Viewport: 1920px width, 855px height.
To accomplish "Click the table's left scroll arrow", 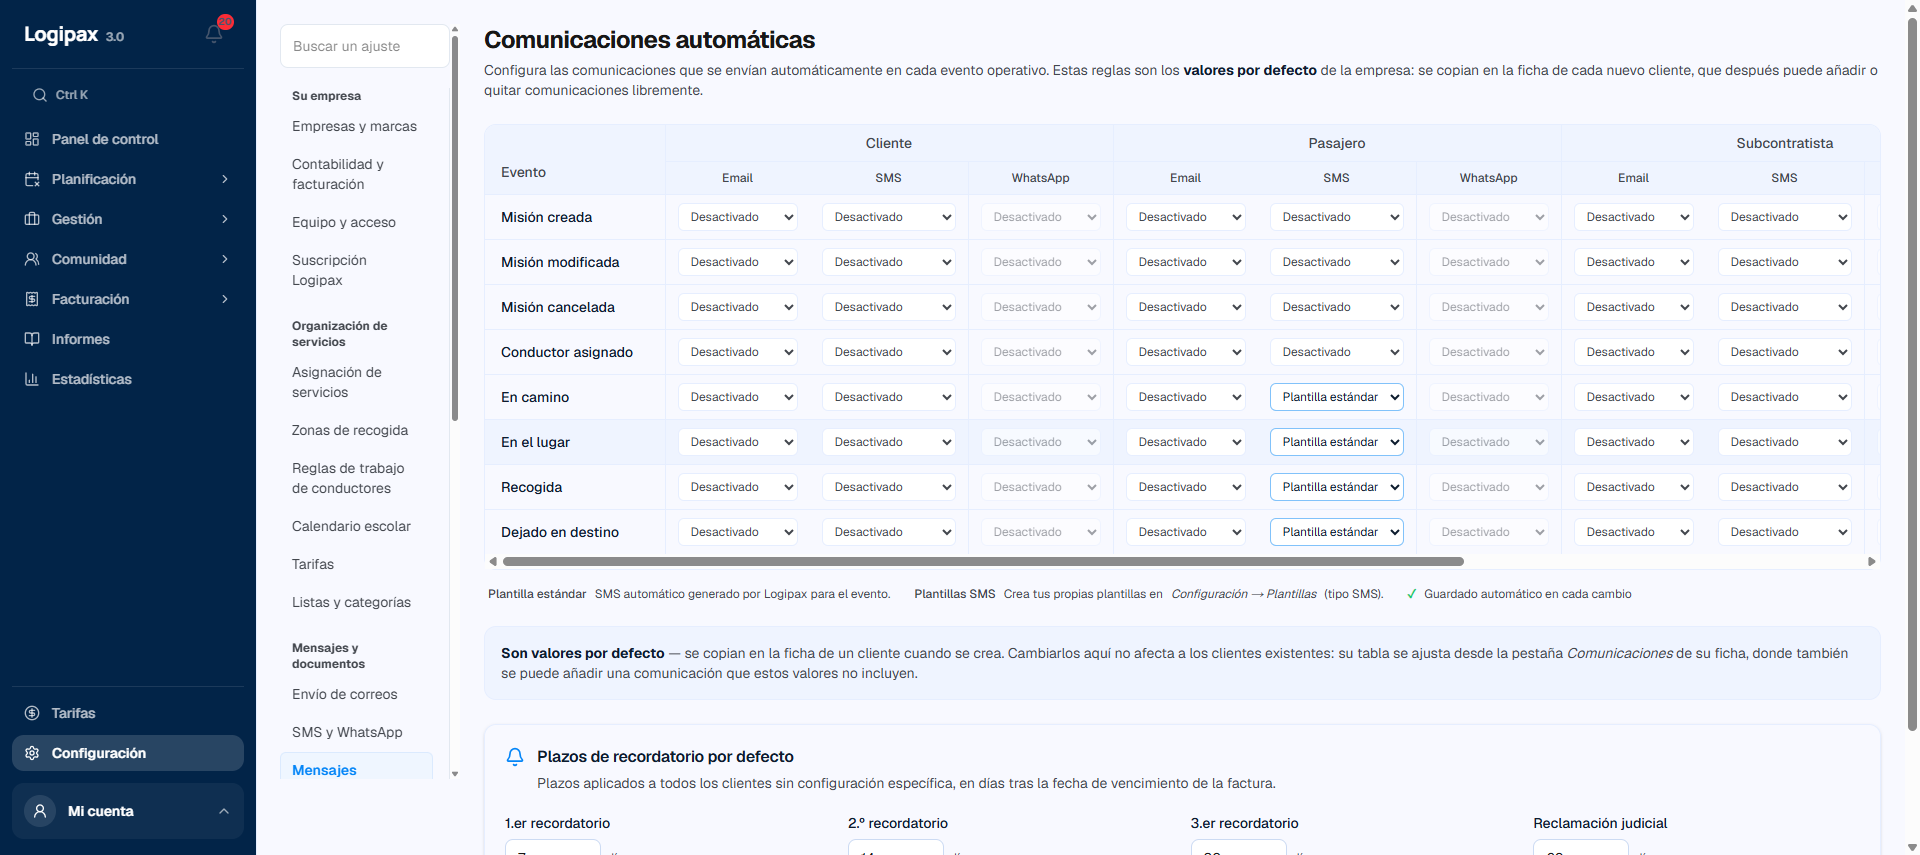I will (x=492, y=562).
